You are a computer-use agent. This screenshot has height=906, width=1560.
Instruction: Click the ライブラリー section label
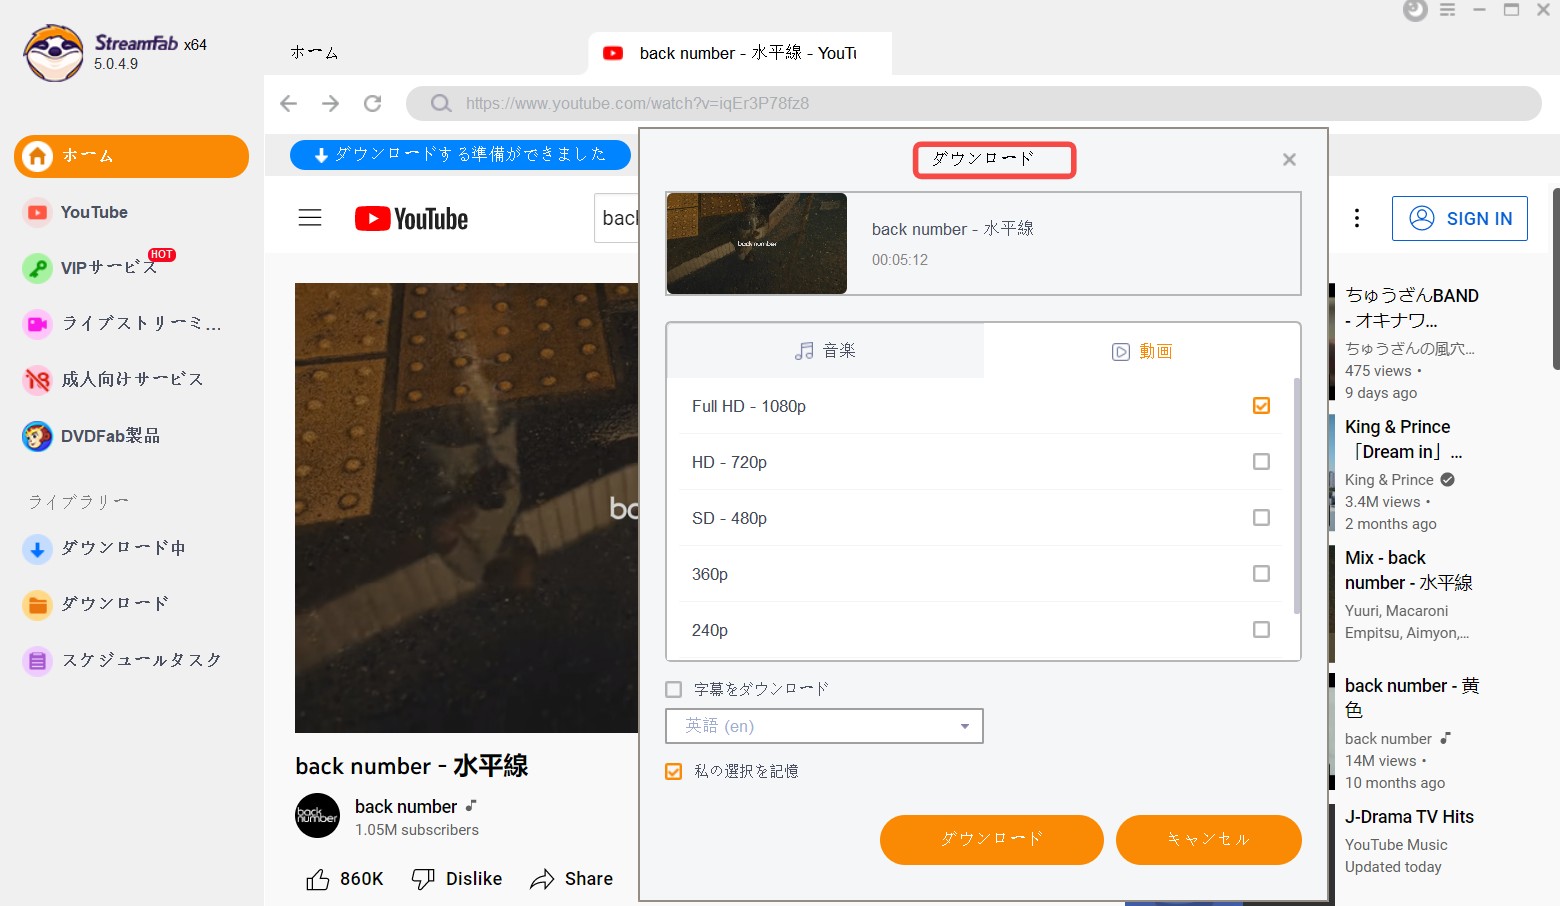[78, 501]
